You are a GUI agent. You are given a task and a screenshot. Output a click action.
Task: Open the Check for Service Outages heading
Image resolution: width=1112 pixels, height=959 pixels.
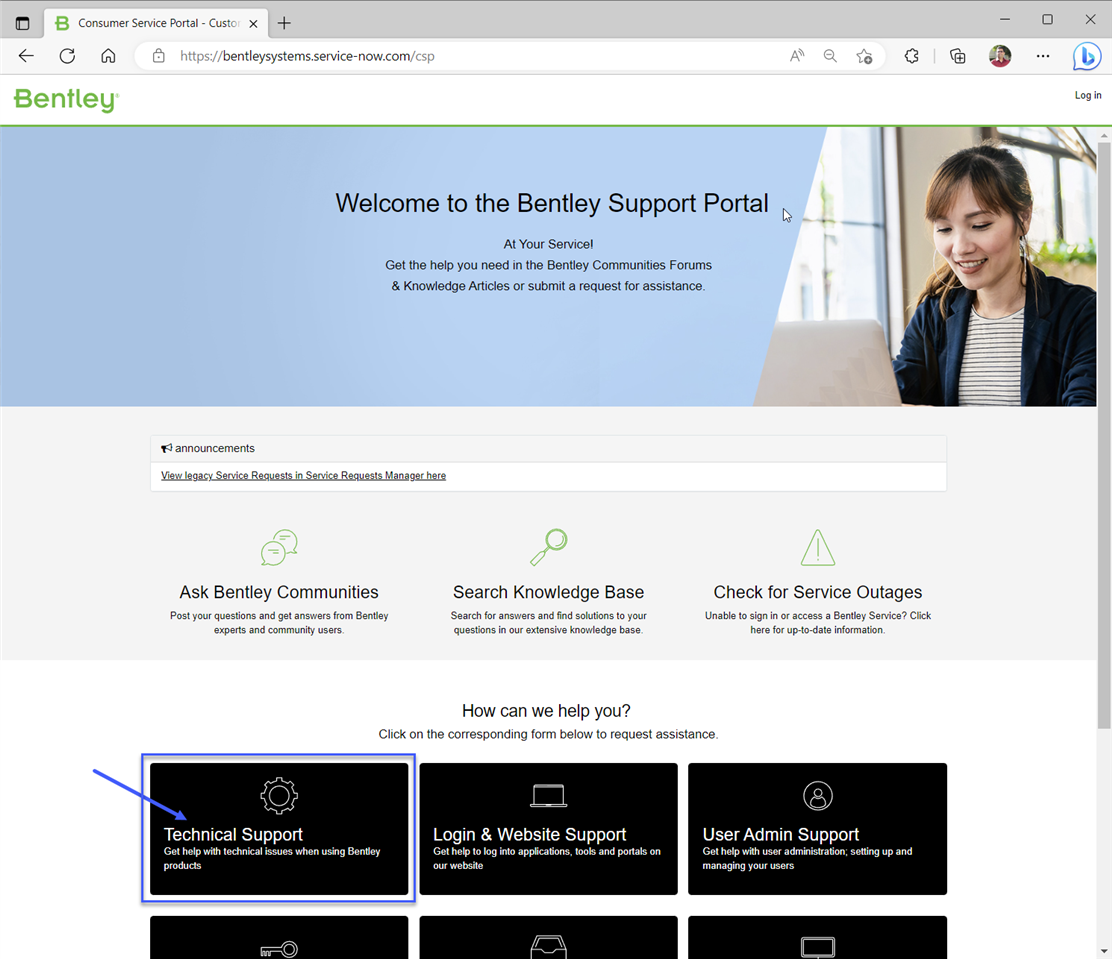click(818, 592)
